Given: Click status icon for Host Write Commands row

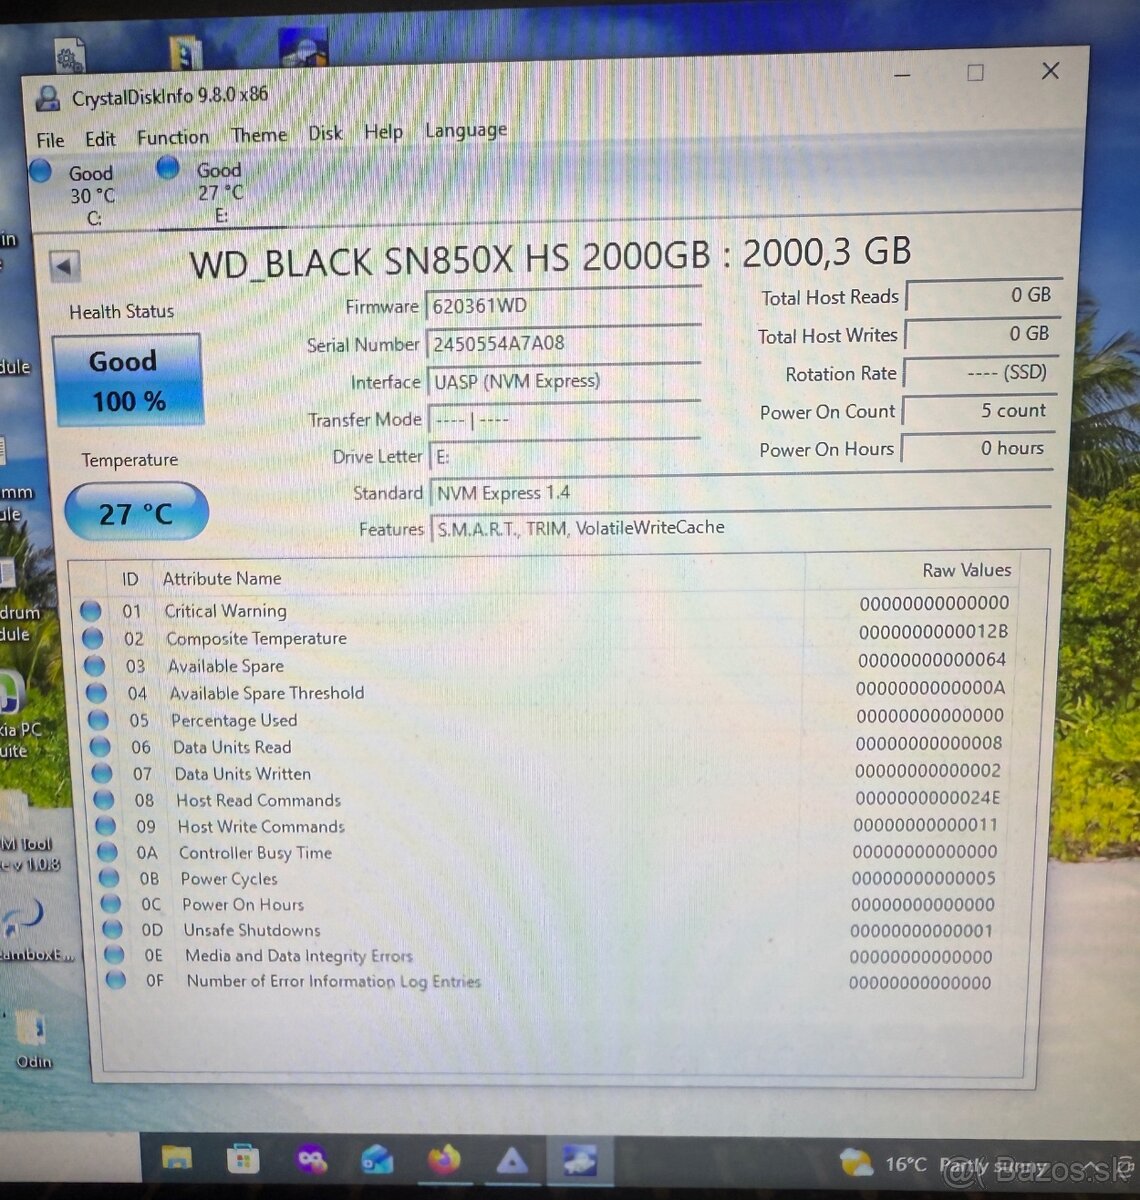Looking at the screenshot, I should [106, 826].
